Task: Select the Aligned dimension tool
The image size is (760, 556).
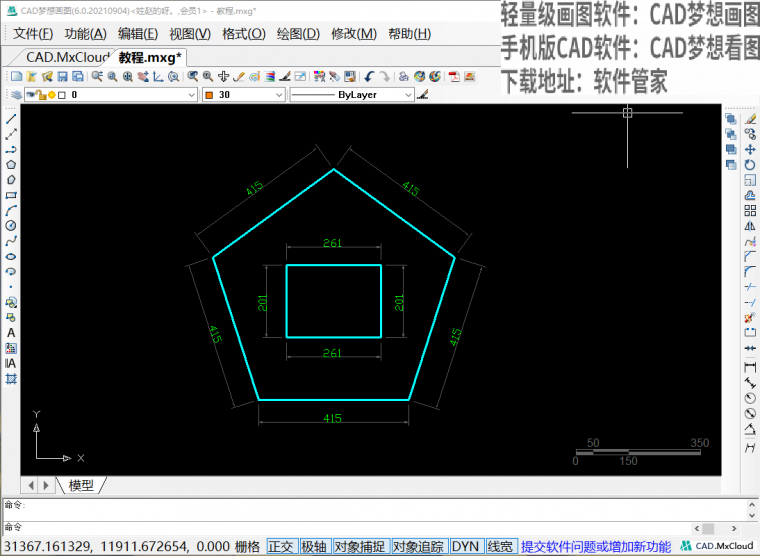Action: coord(750,382)
